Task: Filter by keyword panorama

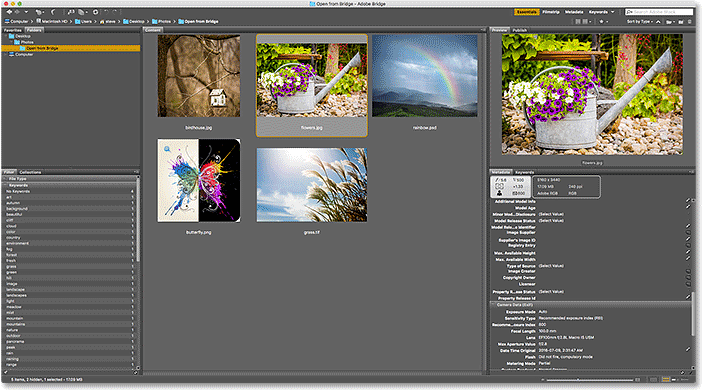Action: [x=70, y=342]
